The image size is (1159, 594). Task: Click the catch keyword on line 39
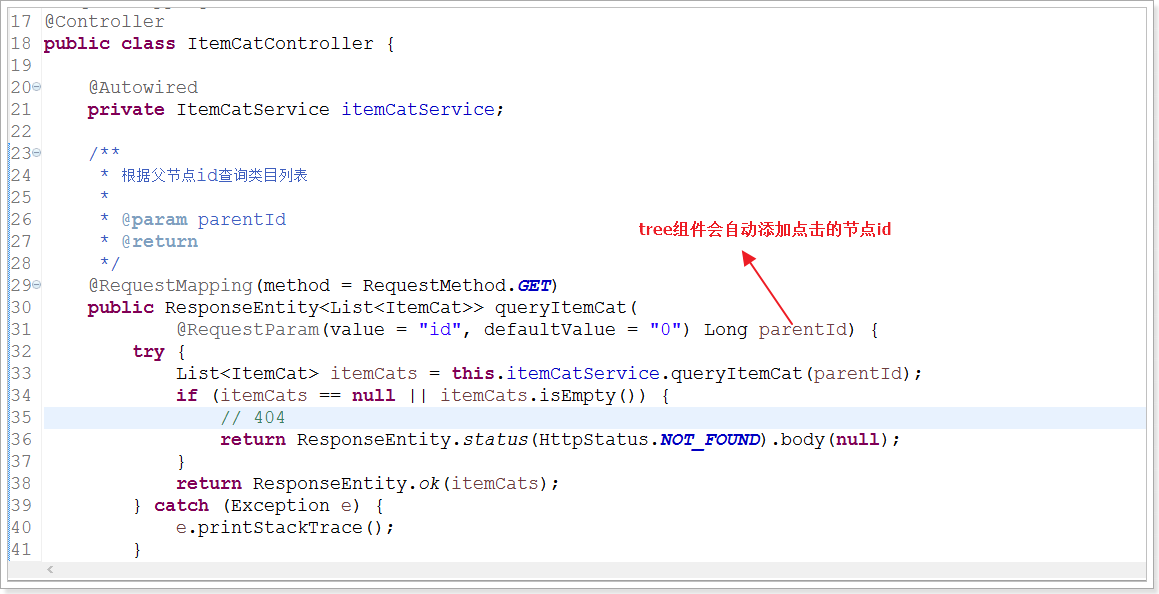tap(182, 505)
